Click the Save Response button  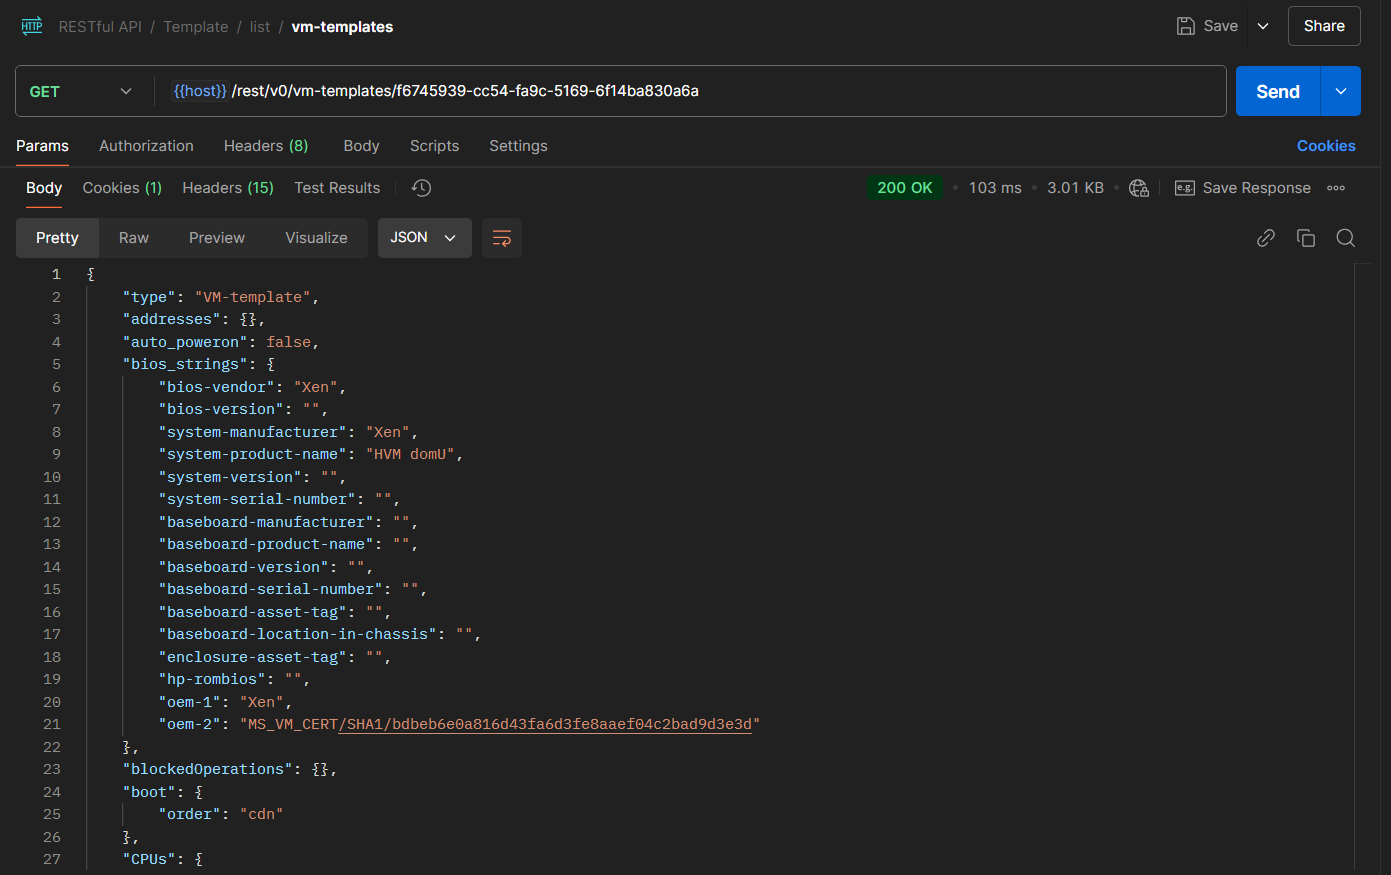[1243, 188]
